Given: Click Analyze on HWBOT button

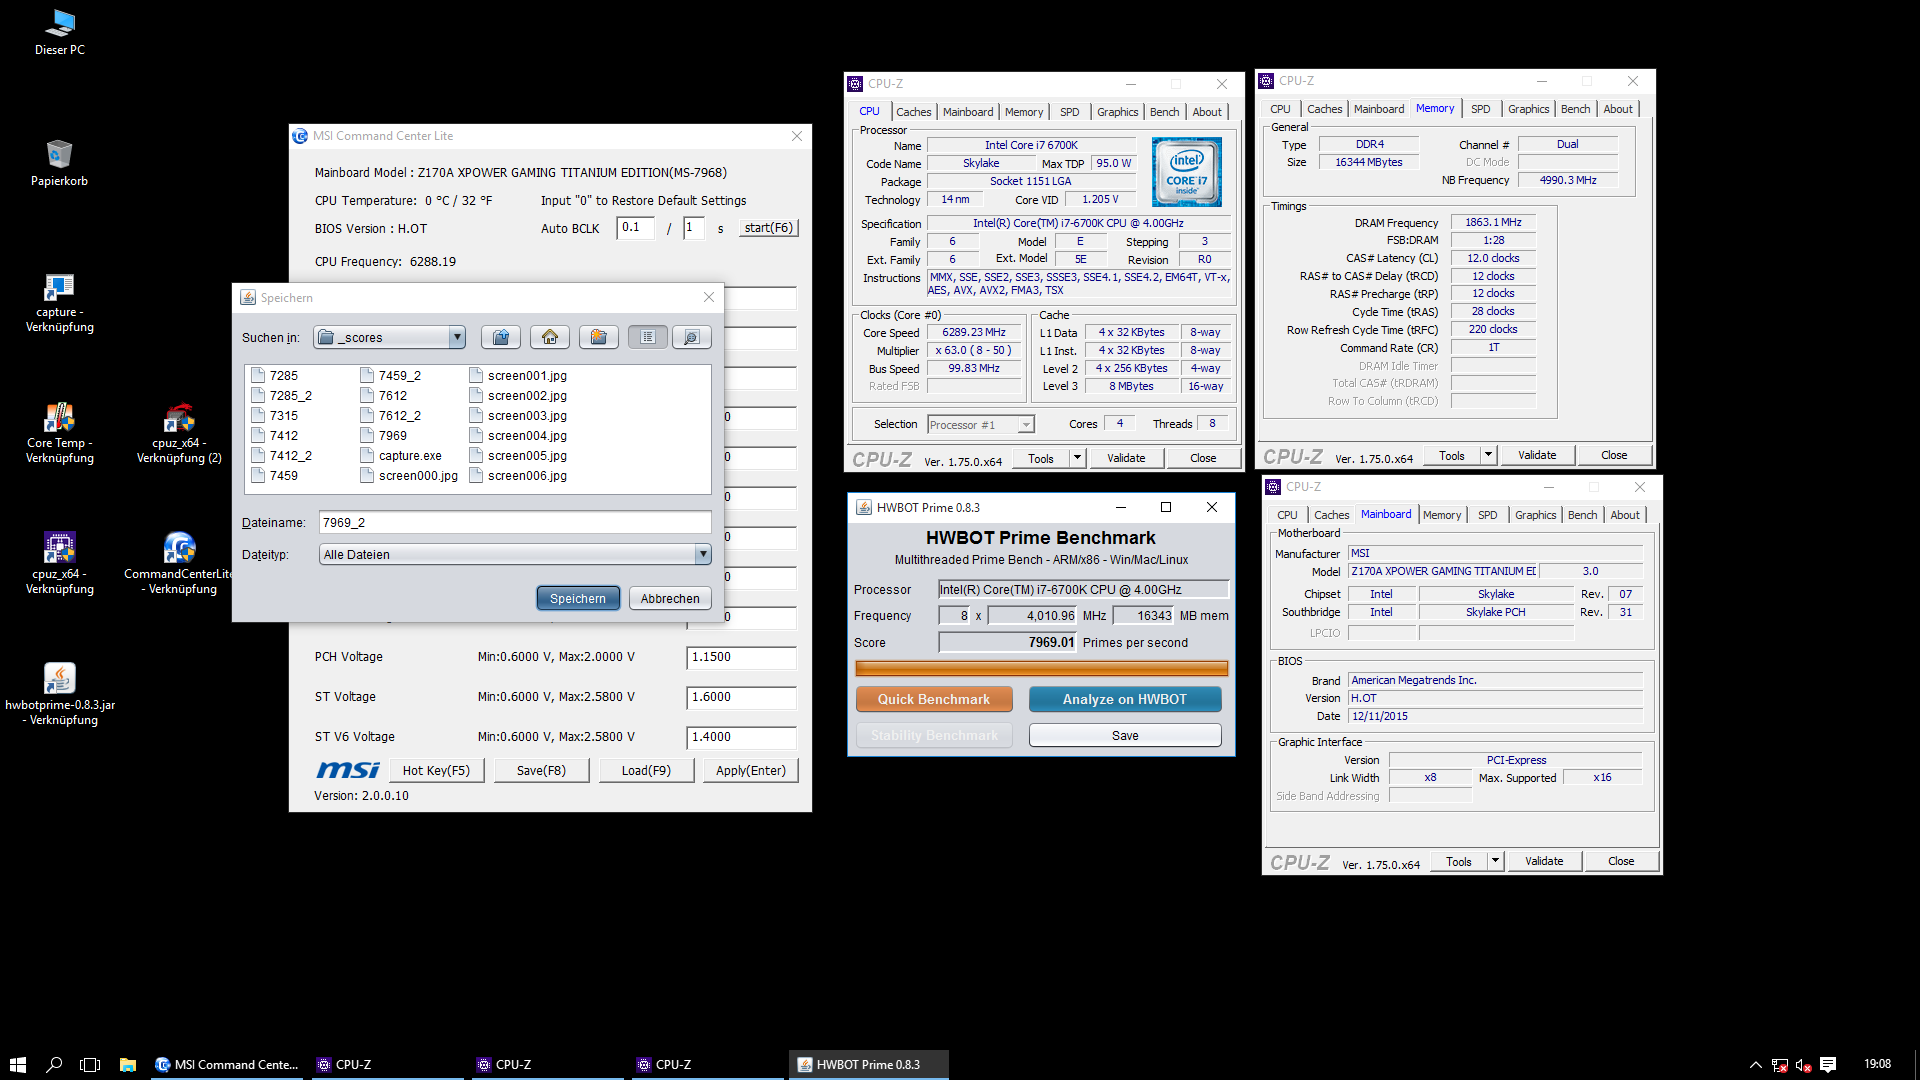Looking at the screenshot, I should click(x=1125, y=699).
